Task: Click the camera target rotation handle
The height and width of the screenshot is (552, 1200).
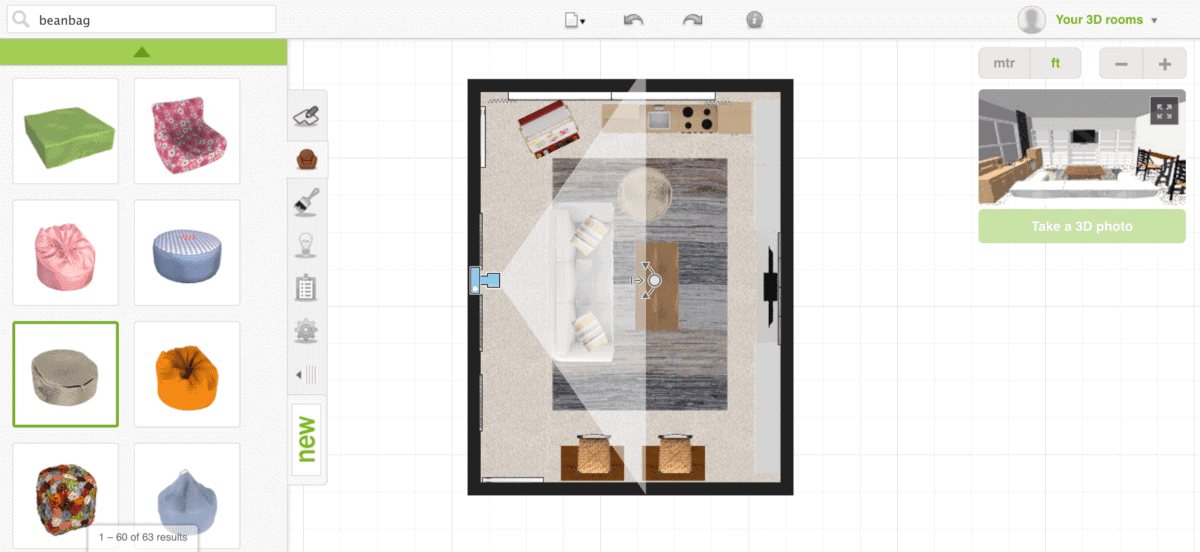Action: (x=654, y=282)
